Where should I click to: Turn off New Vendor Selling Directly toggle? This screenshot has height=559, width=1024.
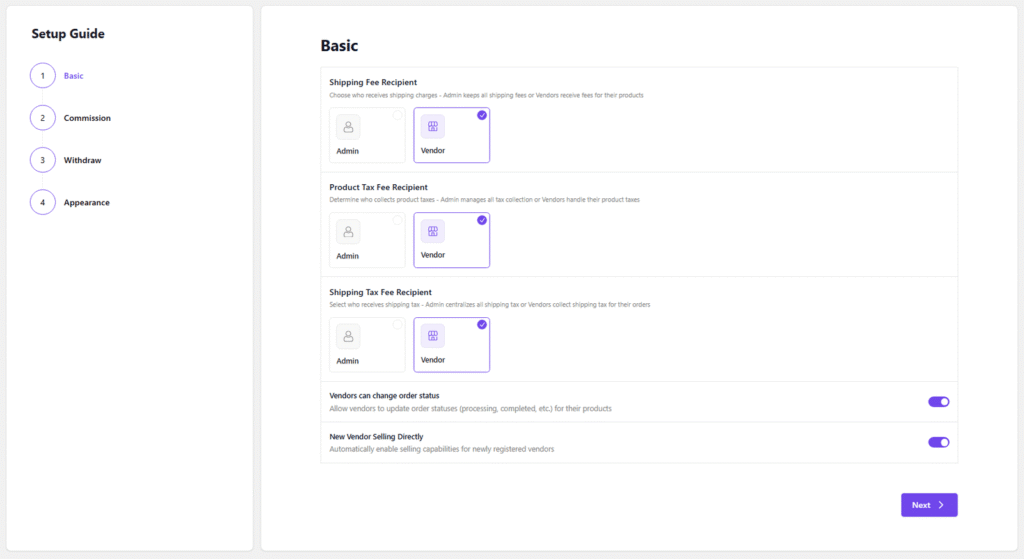(938, 442)
